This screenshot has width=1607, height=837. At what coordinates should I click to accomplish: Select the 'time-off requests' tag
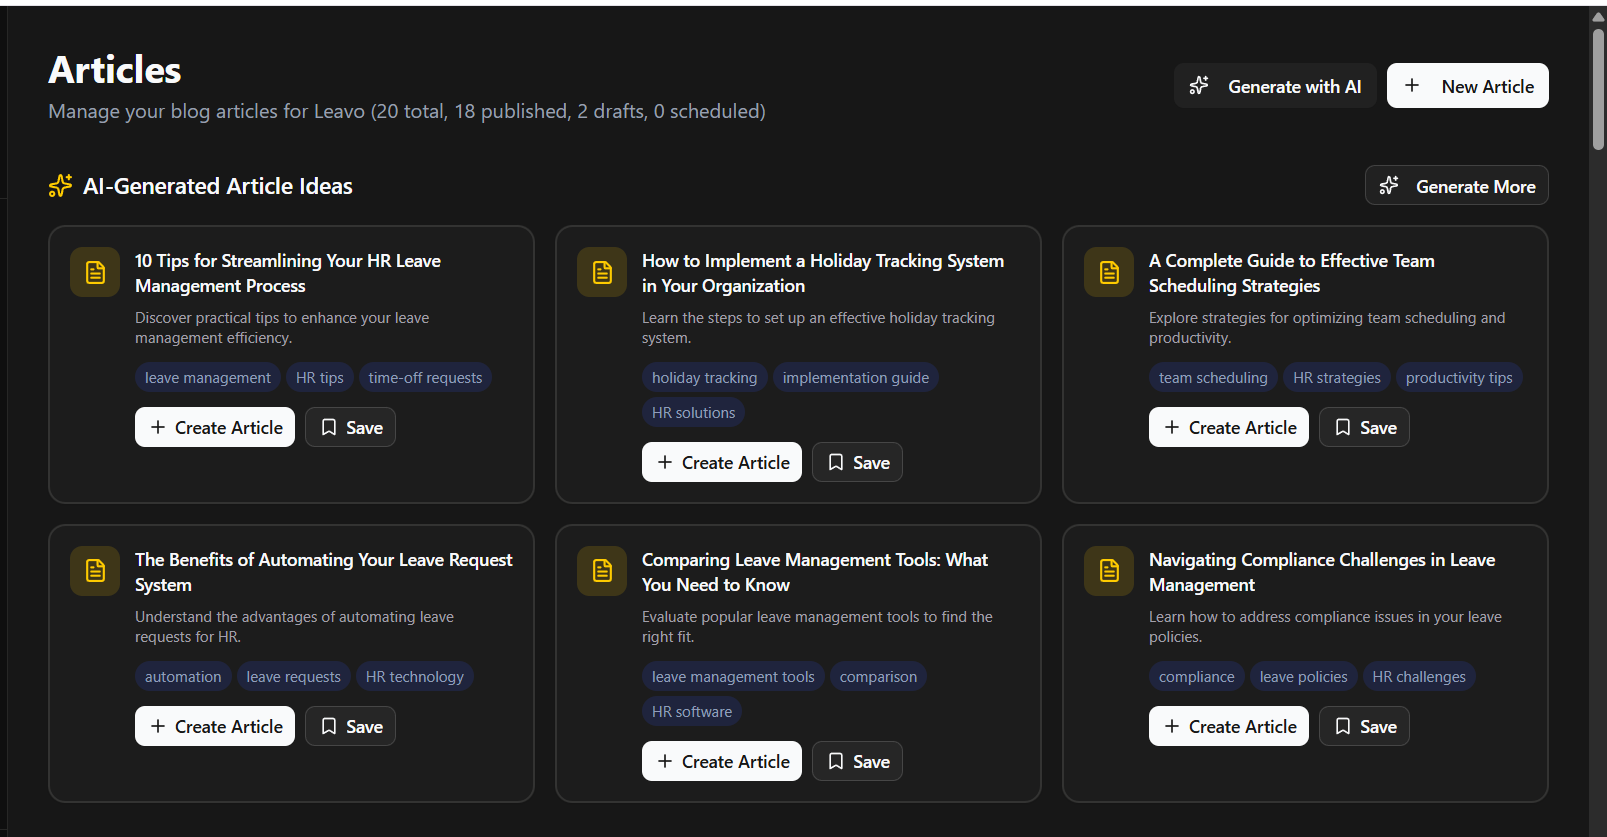point(425,377)
